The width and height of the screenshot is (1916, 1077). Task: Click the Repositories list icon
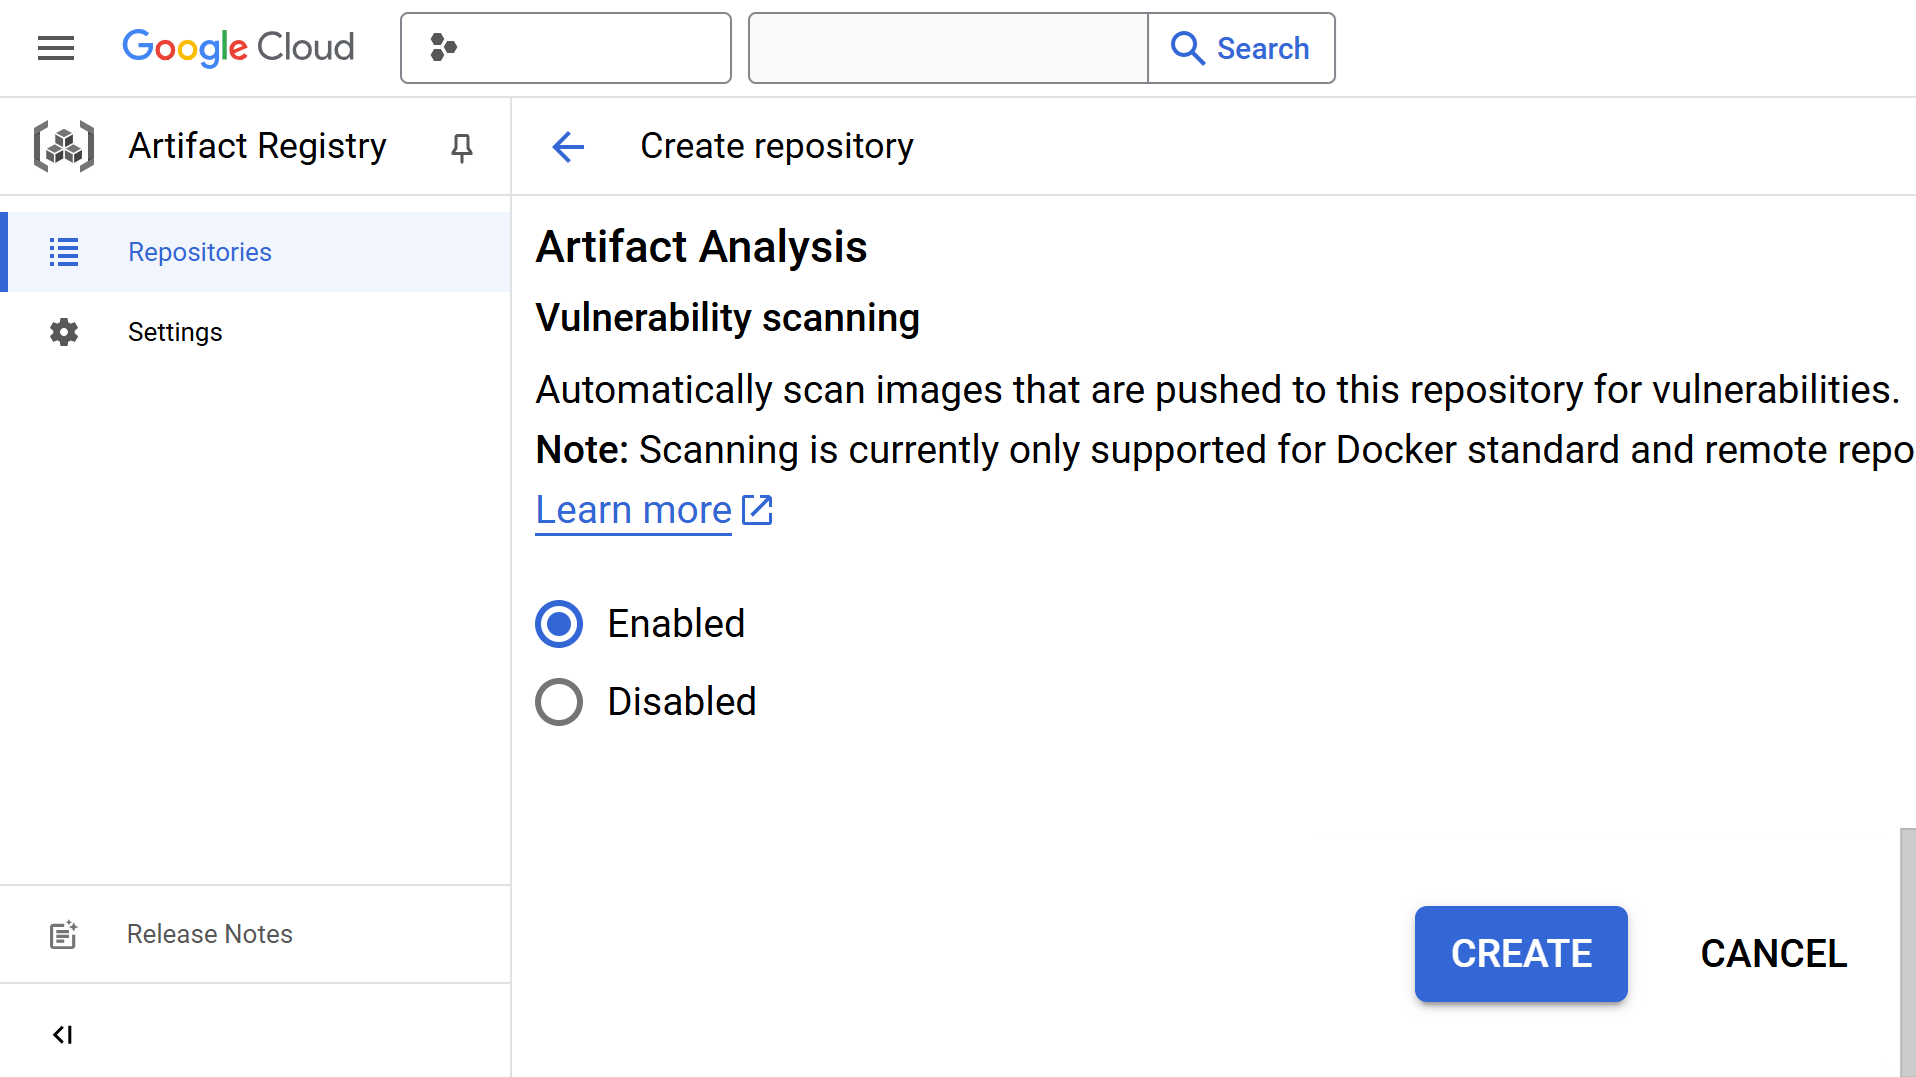click(x=64, y=252)
